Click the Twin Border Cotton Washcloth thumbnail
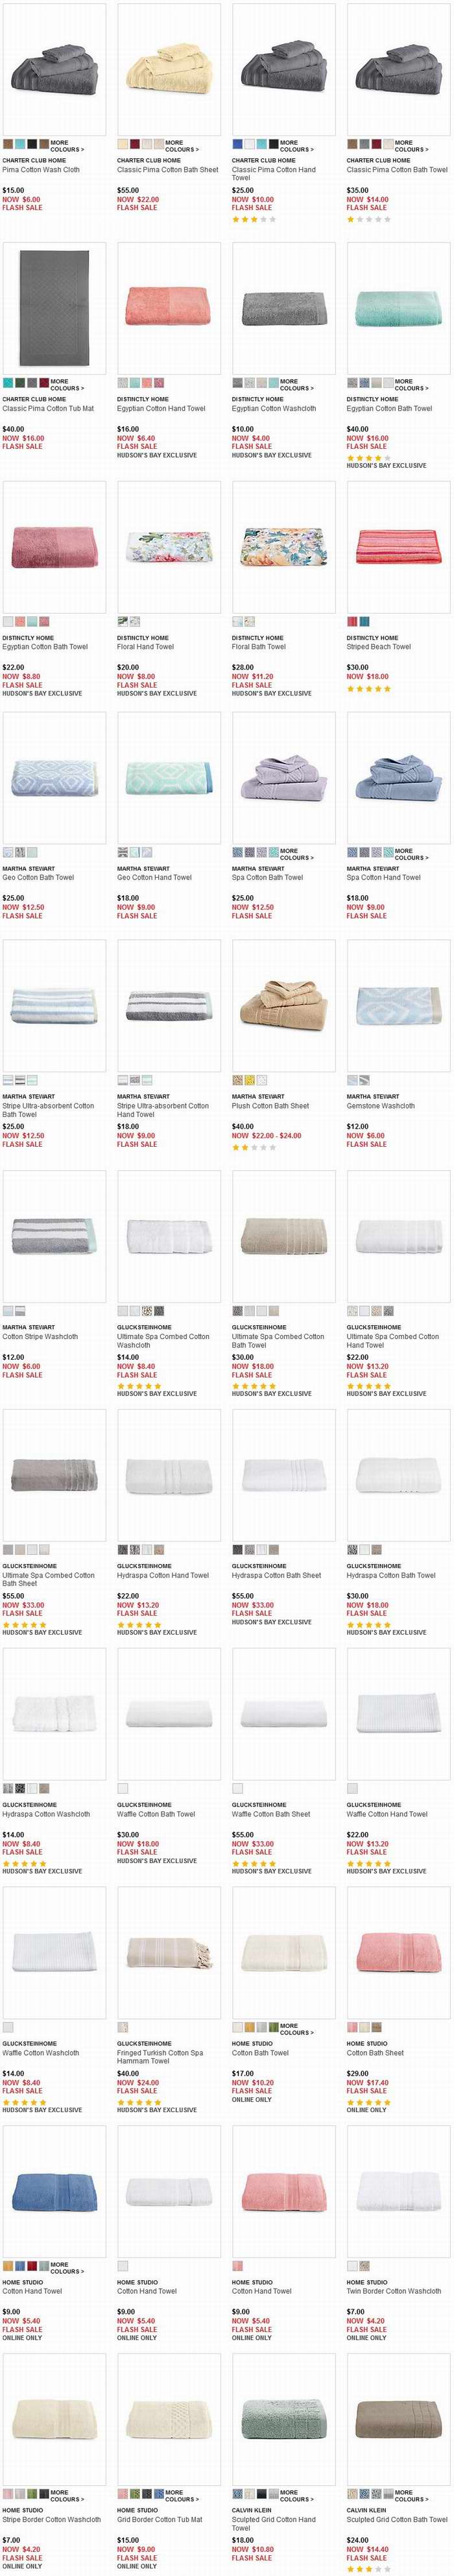 pos(397,2191)
